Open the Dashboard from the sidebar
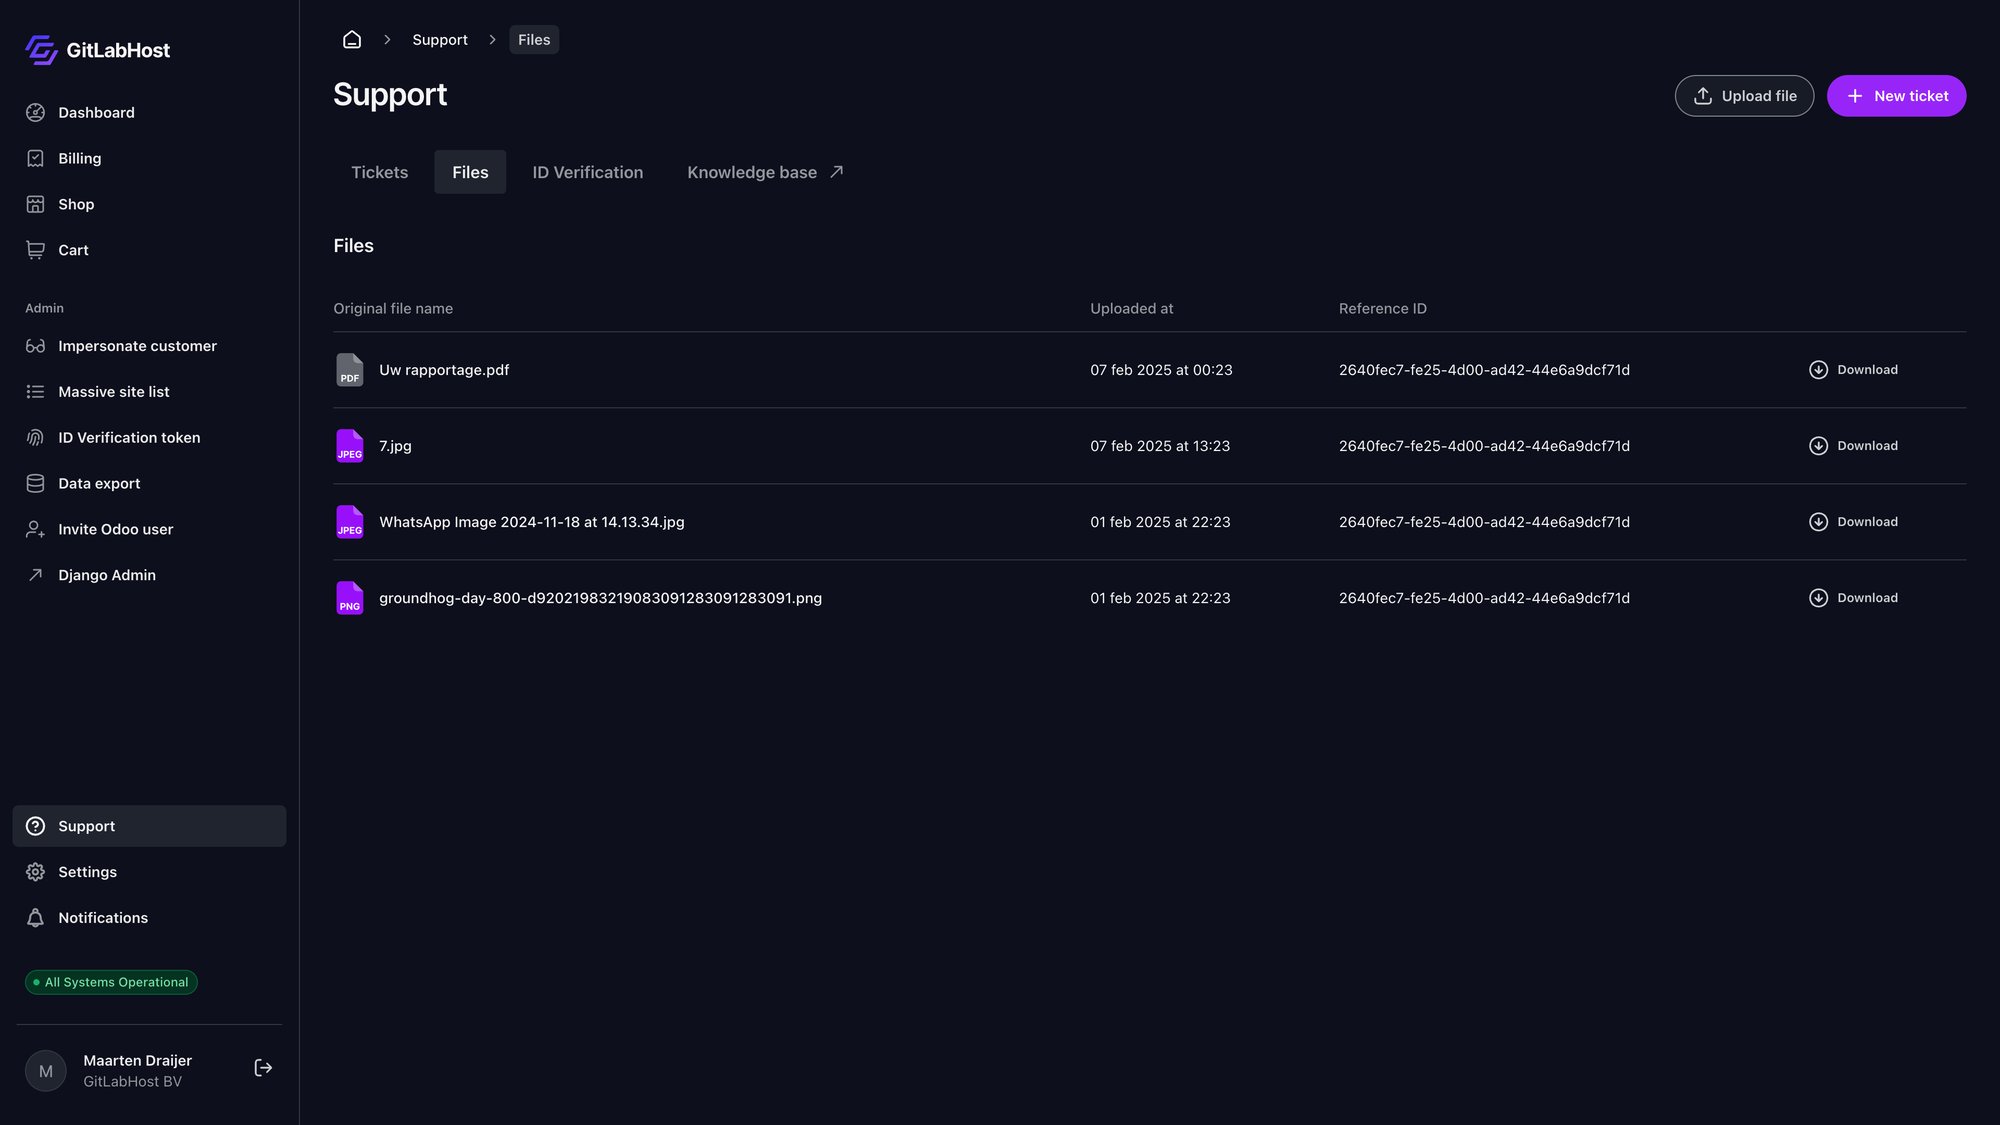The height and width of the screenshot is (1125, 2000). tap(96, 112)
